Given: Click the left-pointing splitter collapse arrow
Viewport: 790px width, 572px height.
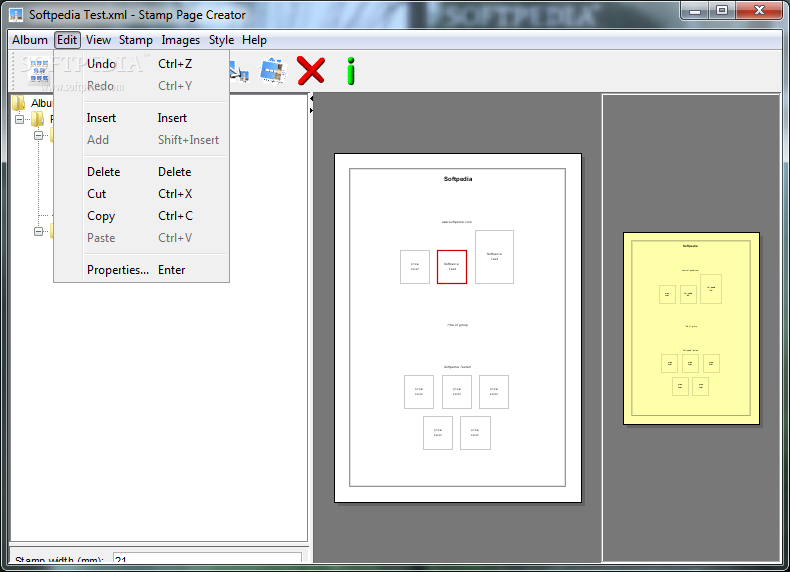Looking at the screenshot, I should (311, 99).
